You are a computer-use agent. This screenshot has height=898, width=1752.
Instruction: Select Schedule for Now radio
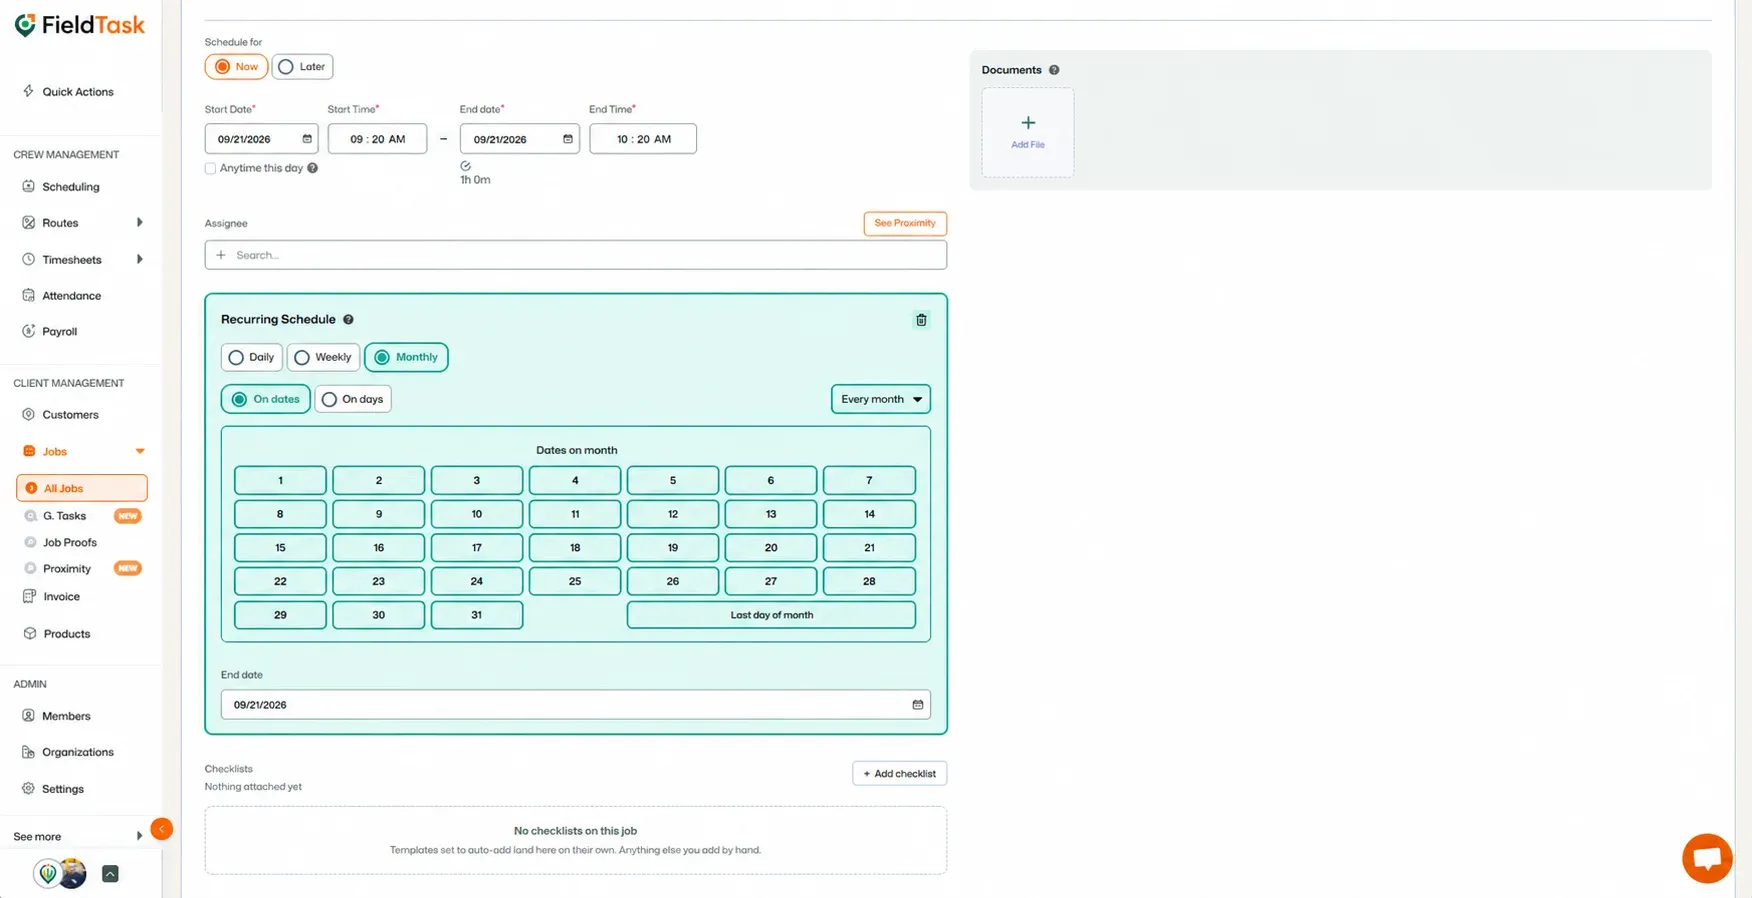click(x=236, y=67)
